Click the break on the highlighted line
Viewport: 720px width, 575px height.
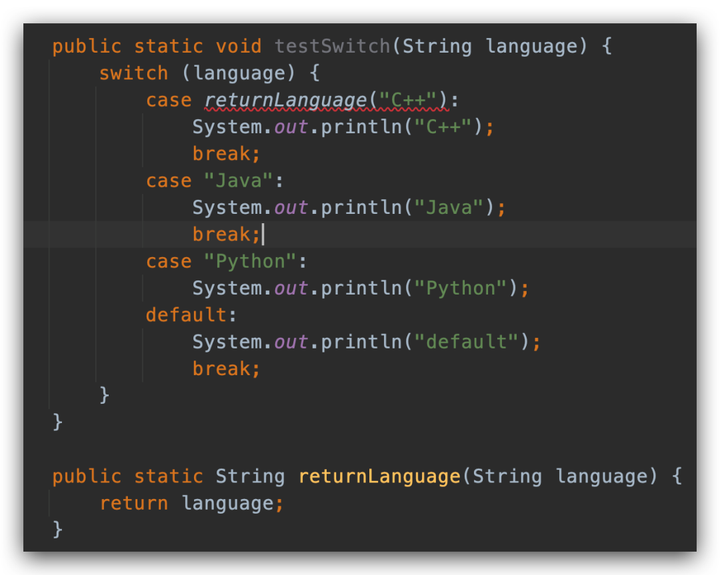(226, 235)
